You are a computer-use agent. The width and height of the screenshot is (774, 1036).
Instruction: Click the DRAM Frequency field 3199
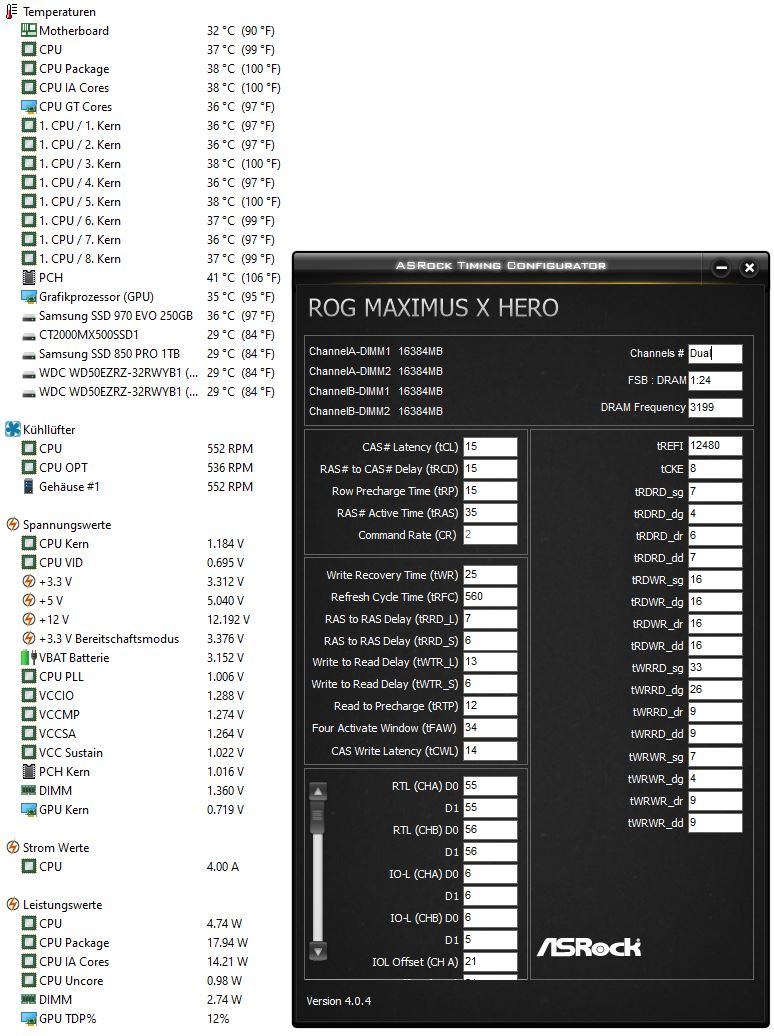coord(715,408)
